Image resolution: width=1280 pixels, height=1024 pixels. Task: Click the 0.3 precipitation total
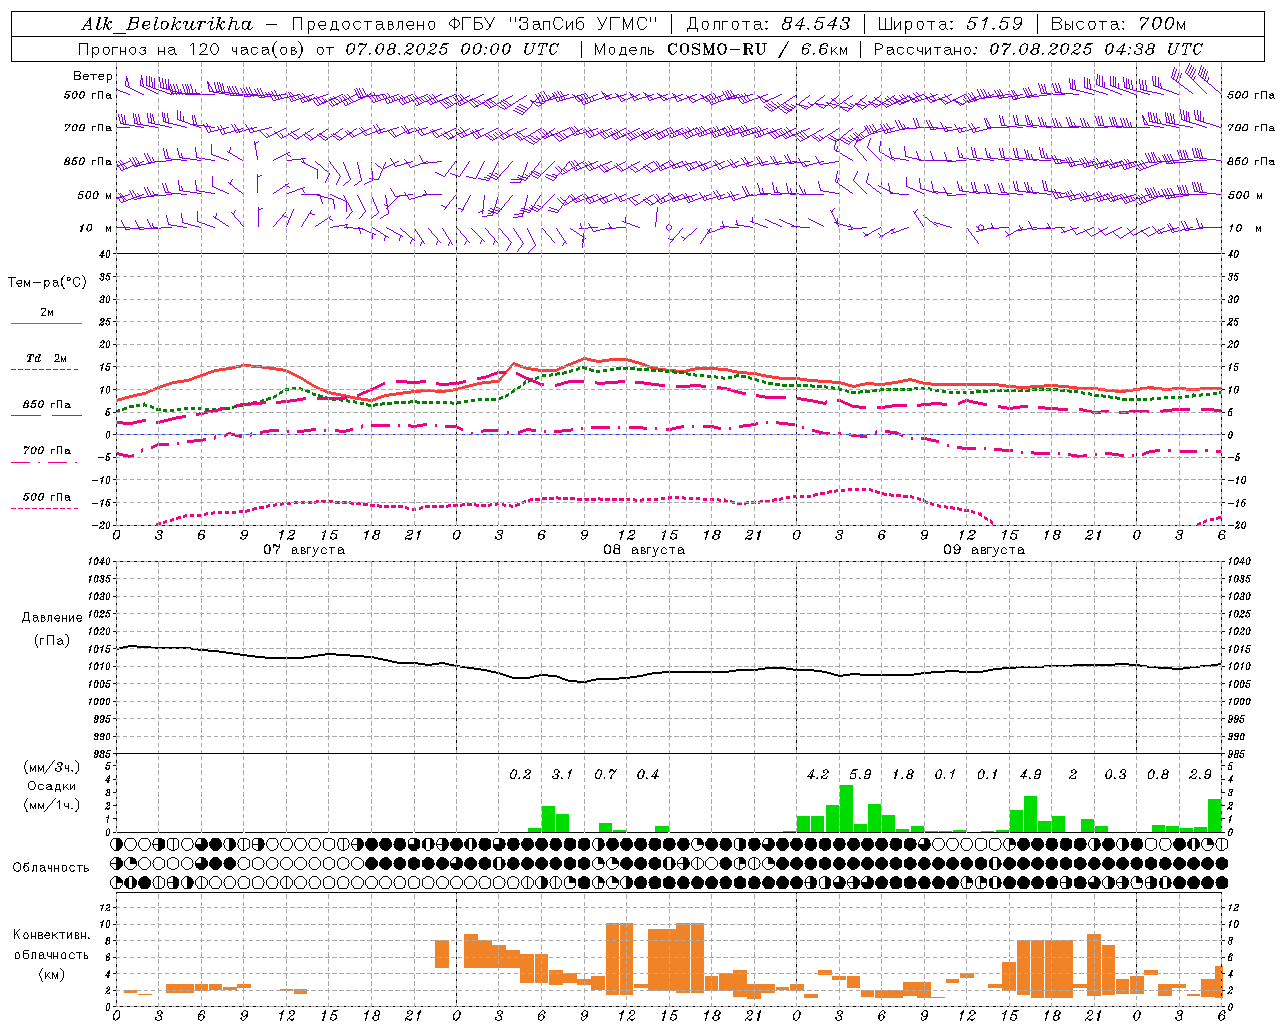(1115, 774)
